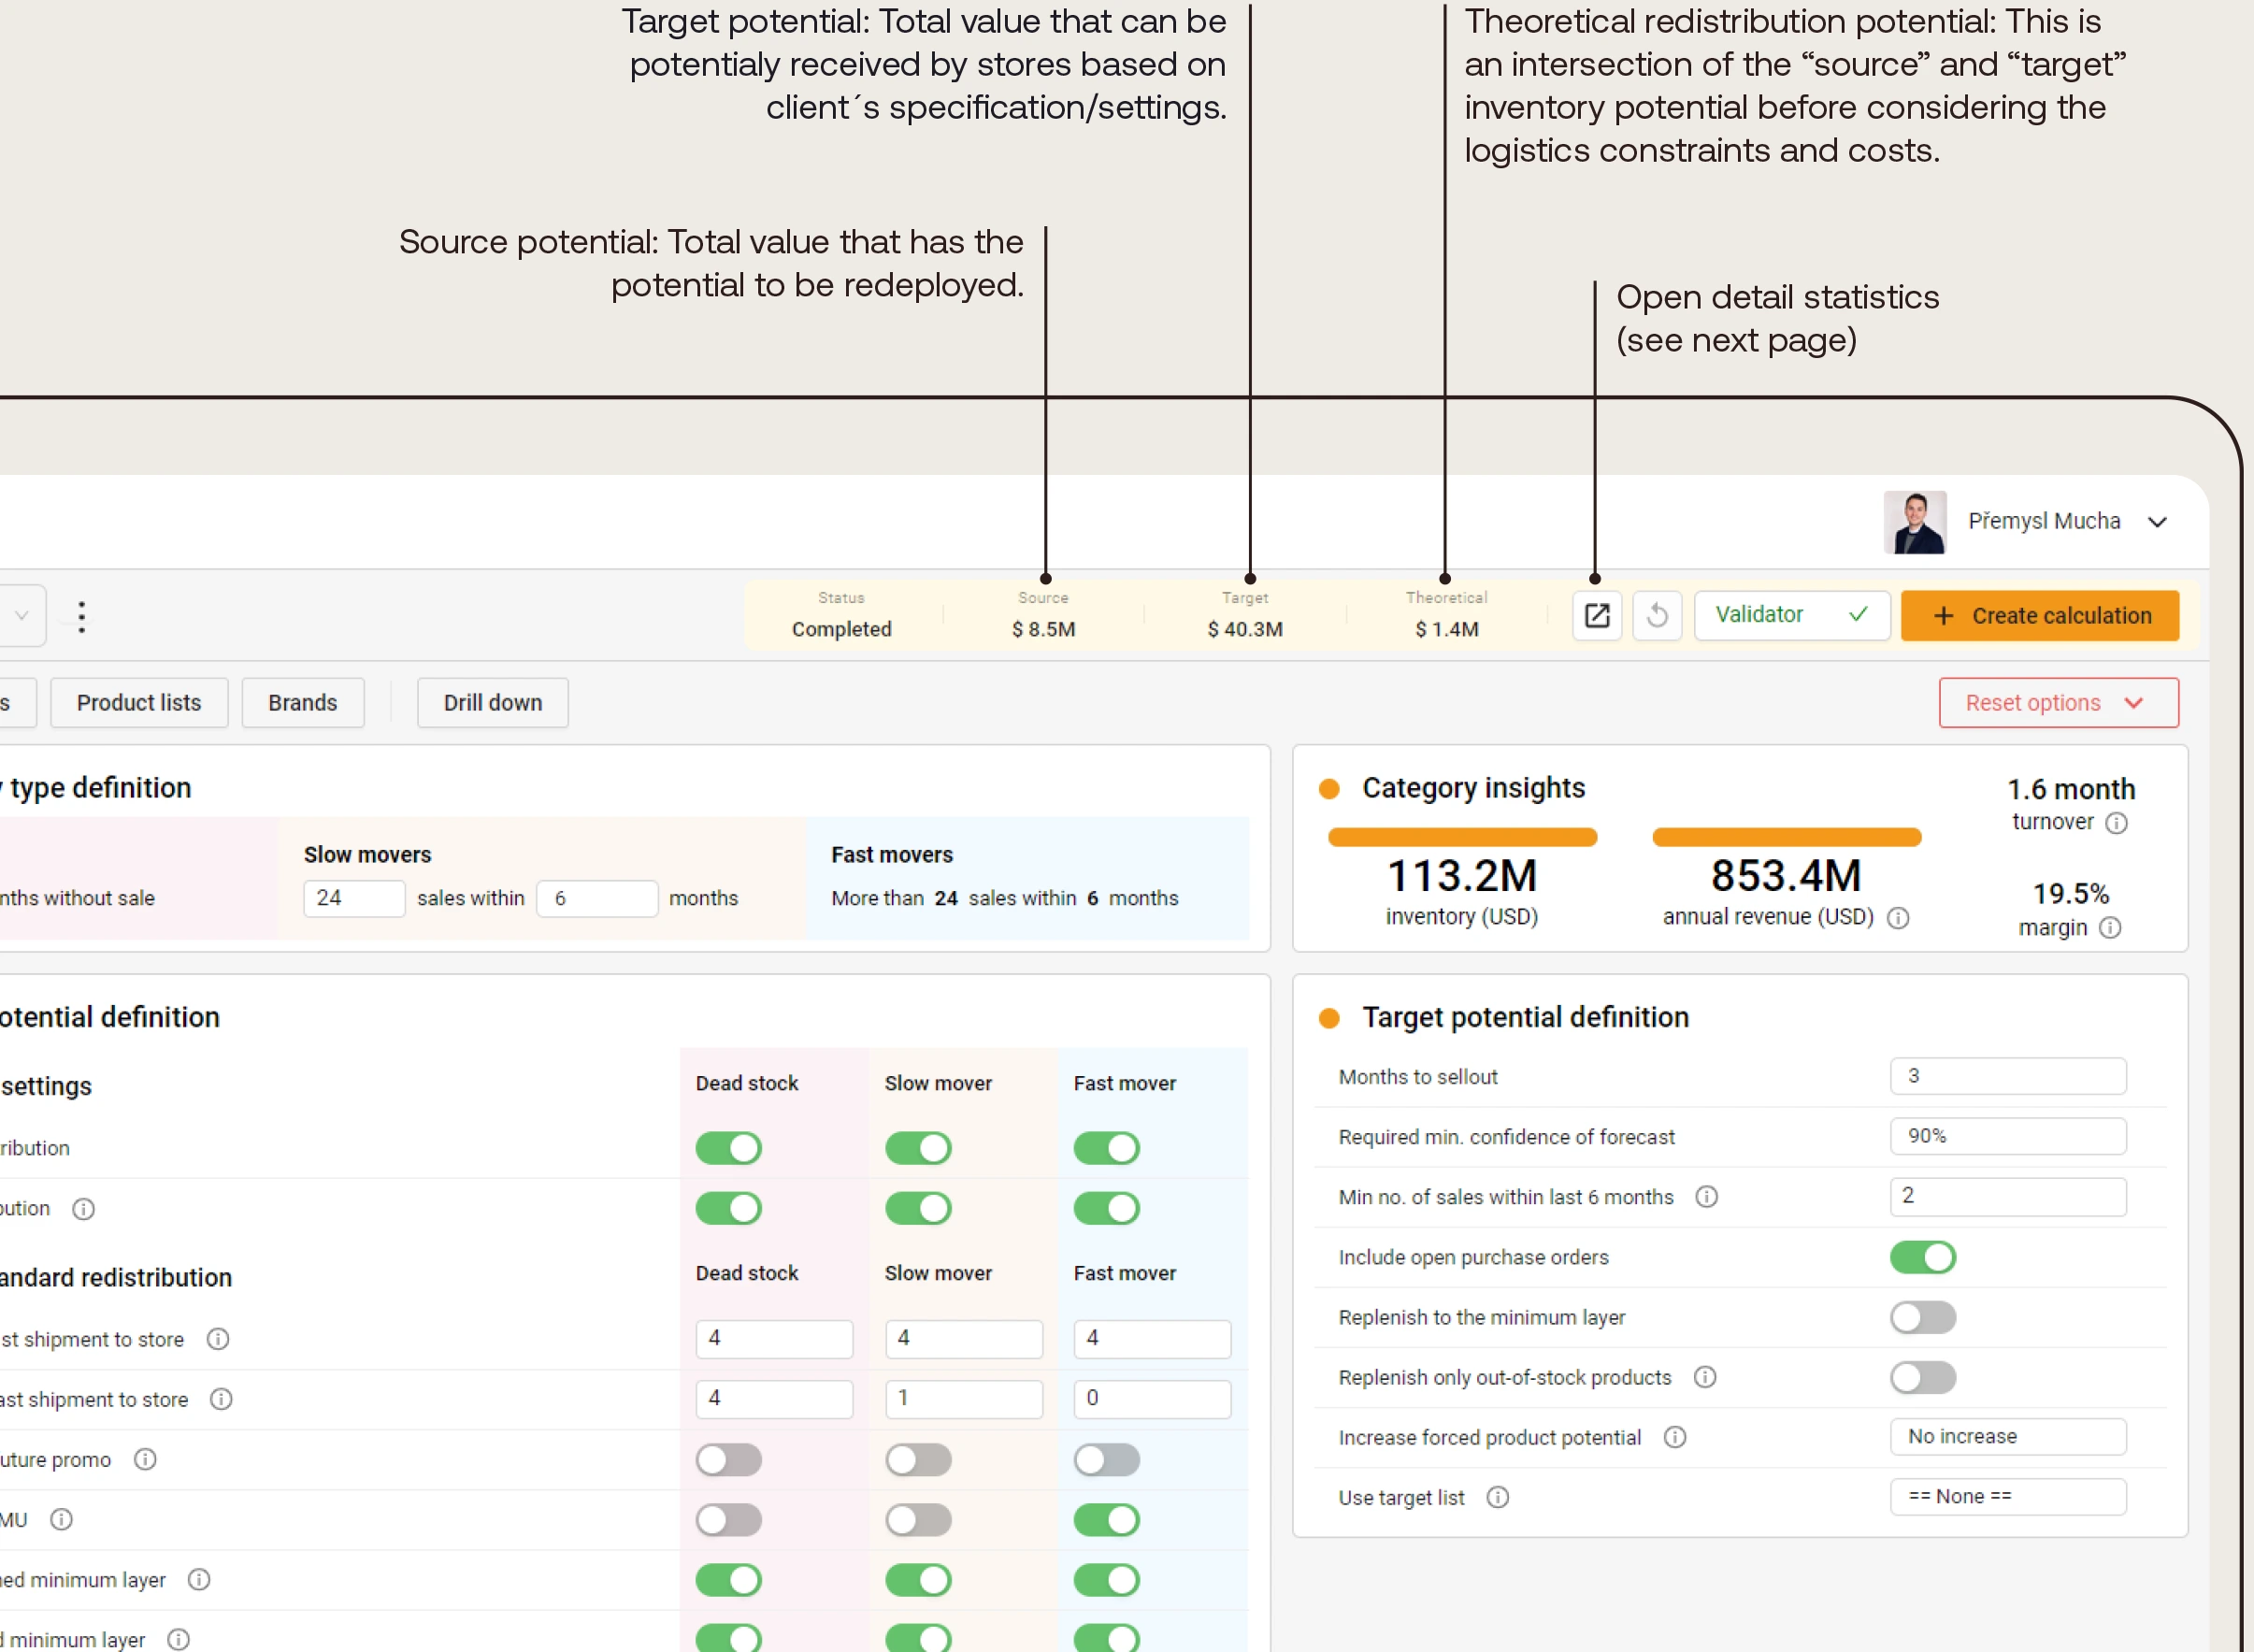Click the Validator checkmark icon
Image resolution: width=2254 pixels, height=1652 pixels.
pos(1859,612)
